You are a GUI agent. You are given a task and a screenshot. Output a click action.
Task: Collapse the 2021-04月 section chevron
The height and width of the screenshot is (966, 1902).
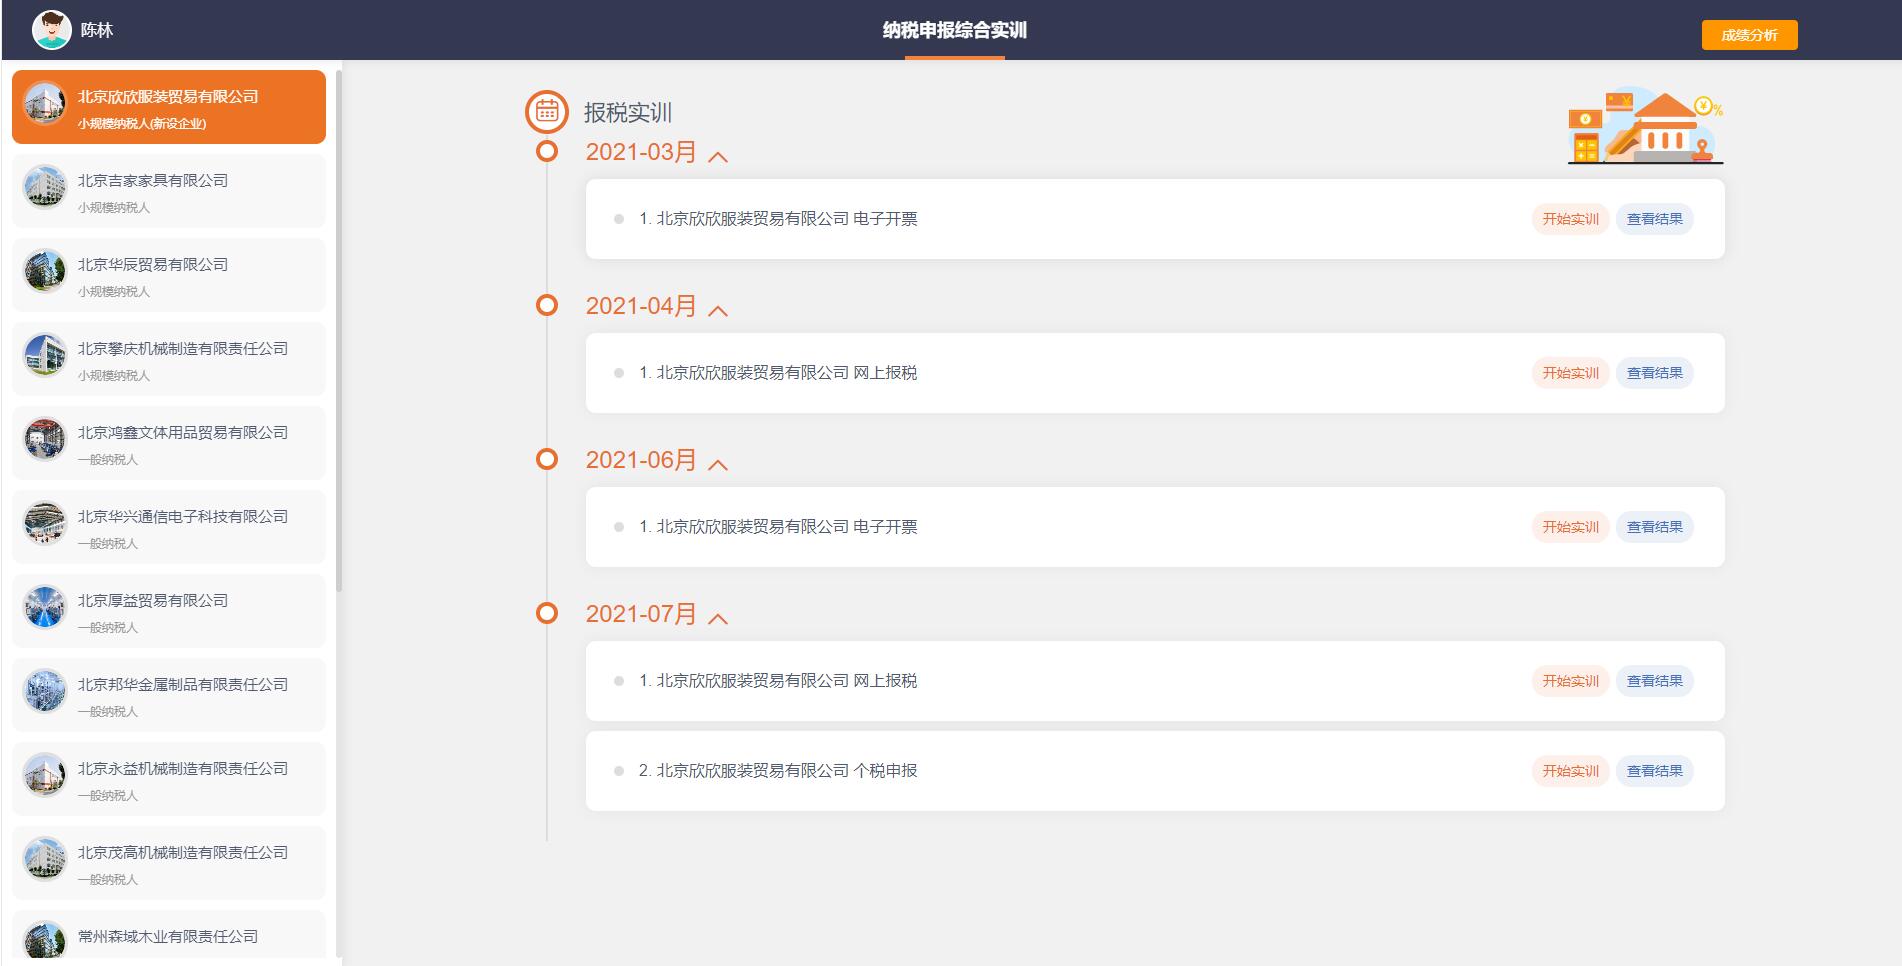click(x=718, y=310)
